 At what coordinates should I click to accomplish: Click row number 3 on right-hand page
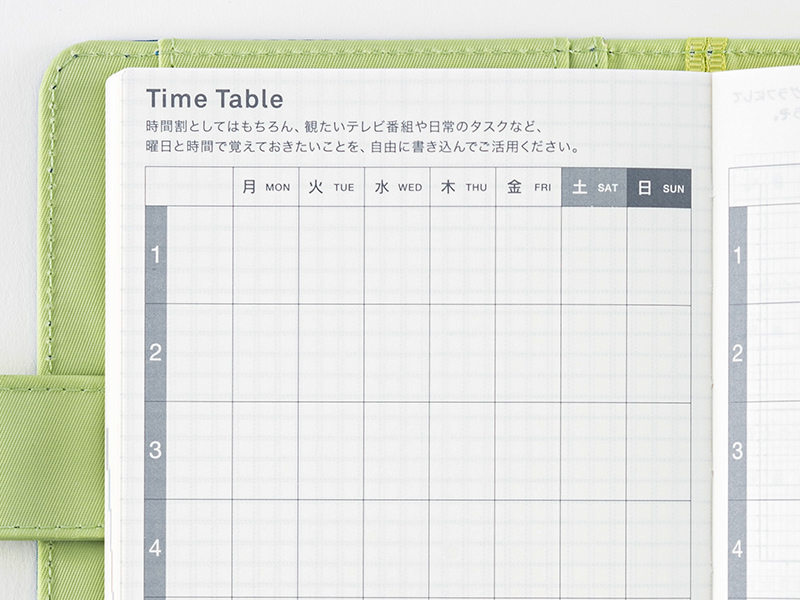[738, 450]
